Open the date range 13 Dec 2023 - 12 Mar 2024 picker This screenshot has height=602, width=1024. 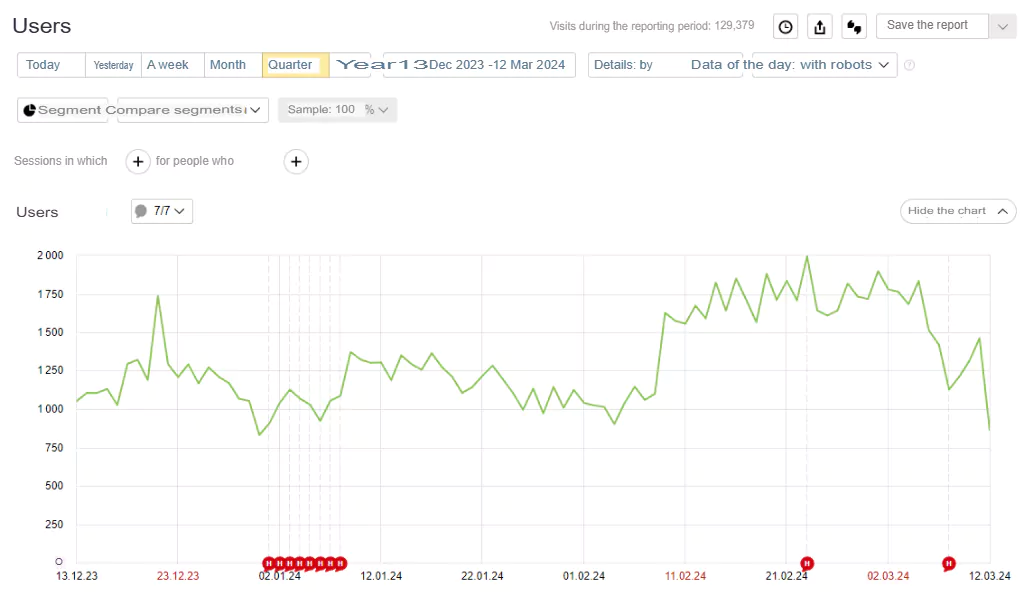coord(479,65)
